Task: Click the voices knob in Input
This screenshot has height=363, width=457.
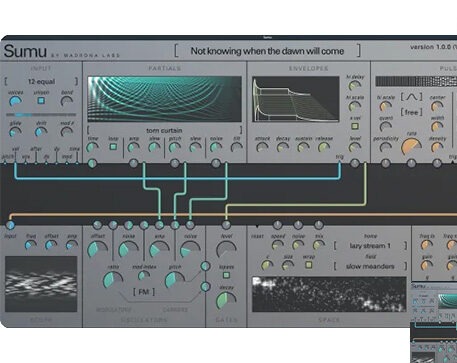Action: [x=15, y=101]
